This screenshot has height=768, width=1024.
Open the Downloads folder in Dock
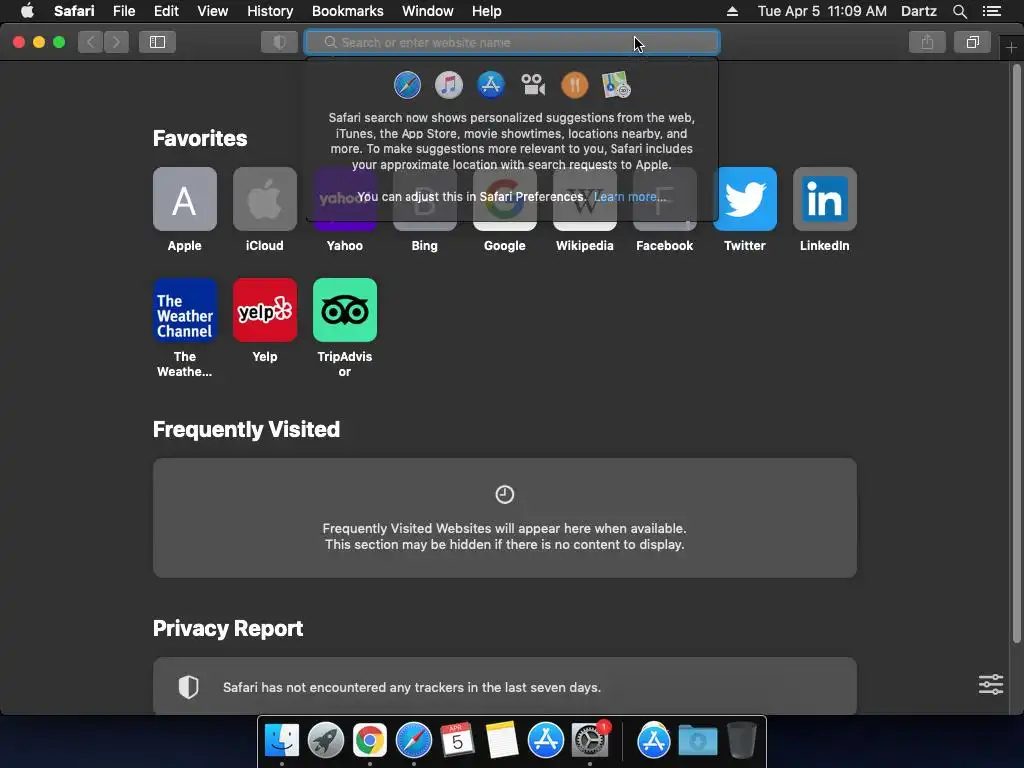tap(697, 741)
